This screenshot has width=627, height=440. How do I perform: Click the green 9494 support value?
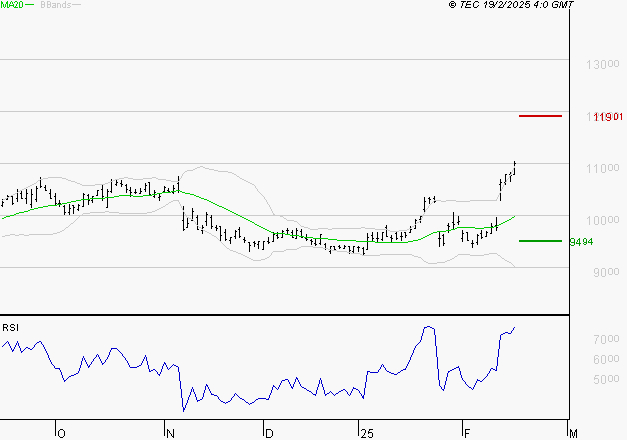click(x=581, y=242)
